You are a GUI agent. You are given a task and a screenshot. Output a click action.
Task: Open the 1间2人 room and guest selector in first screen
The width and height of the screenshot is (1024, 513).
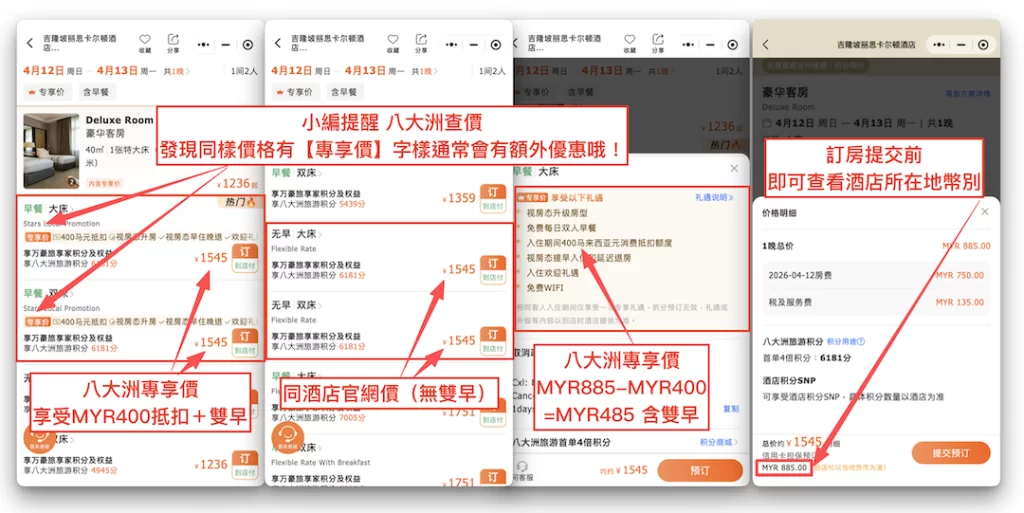243,71
